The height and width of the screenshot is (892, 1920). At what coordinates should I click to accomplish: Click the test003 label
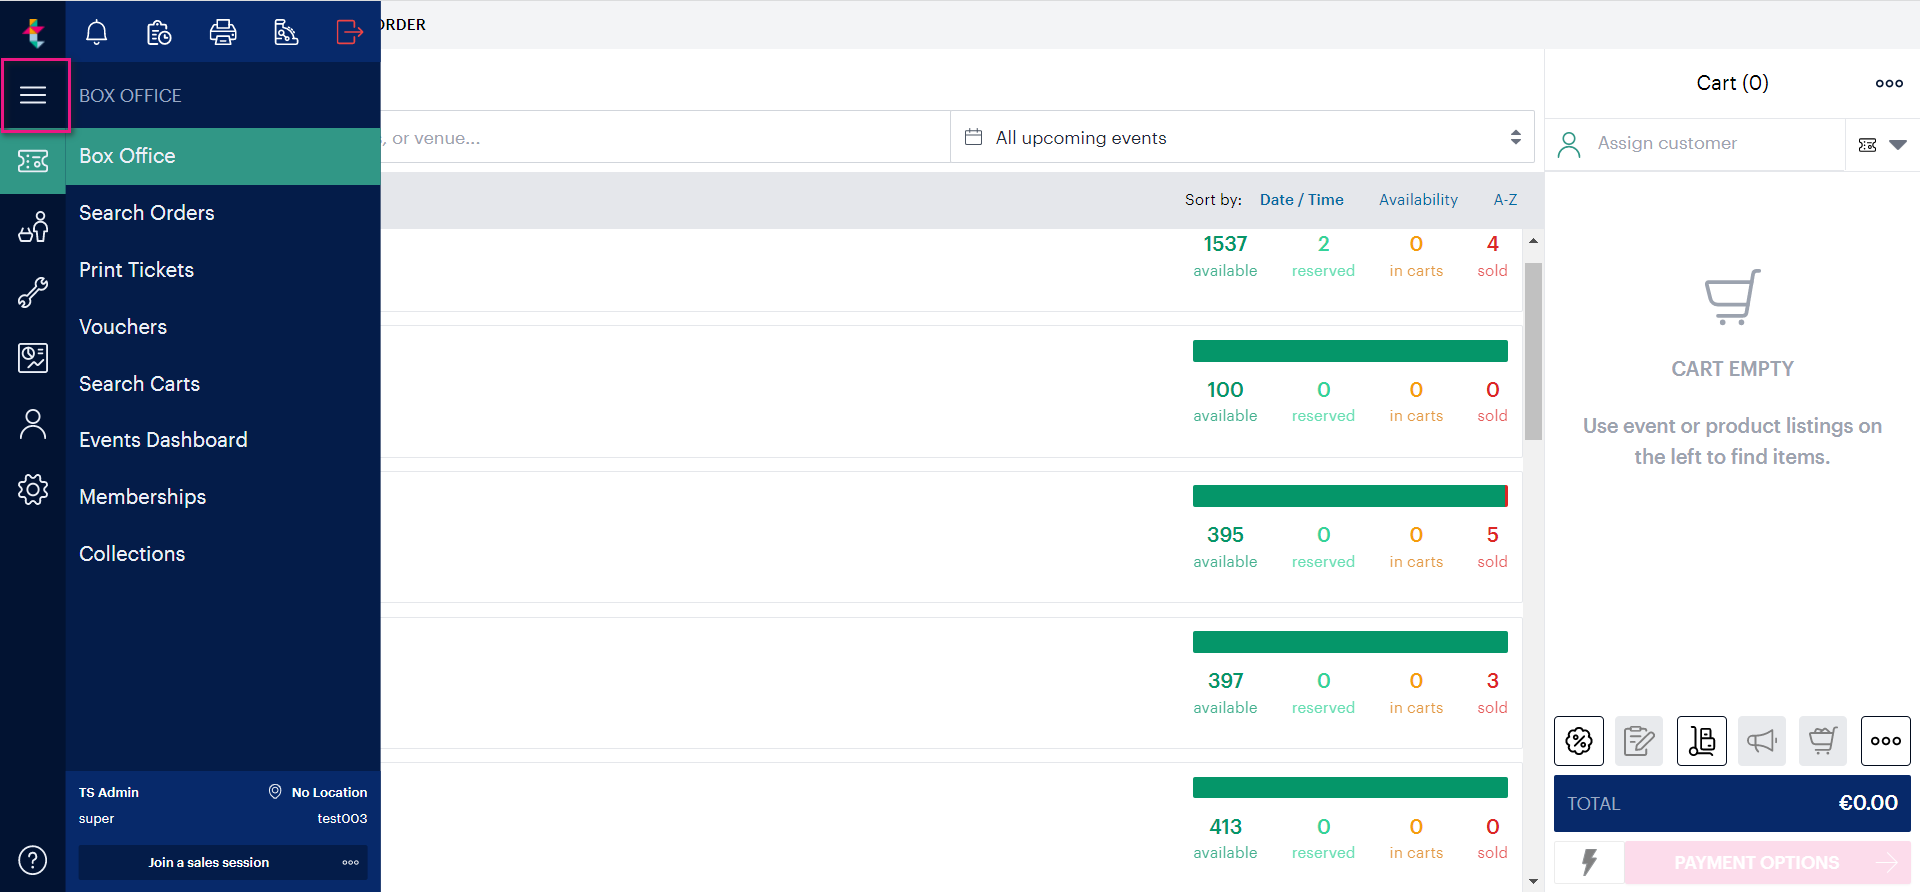click(x=342, y=818)
